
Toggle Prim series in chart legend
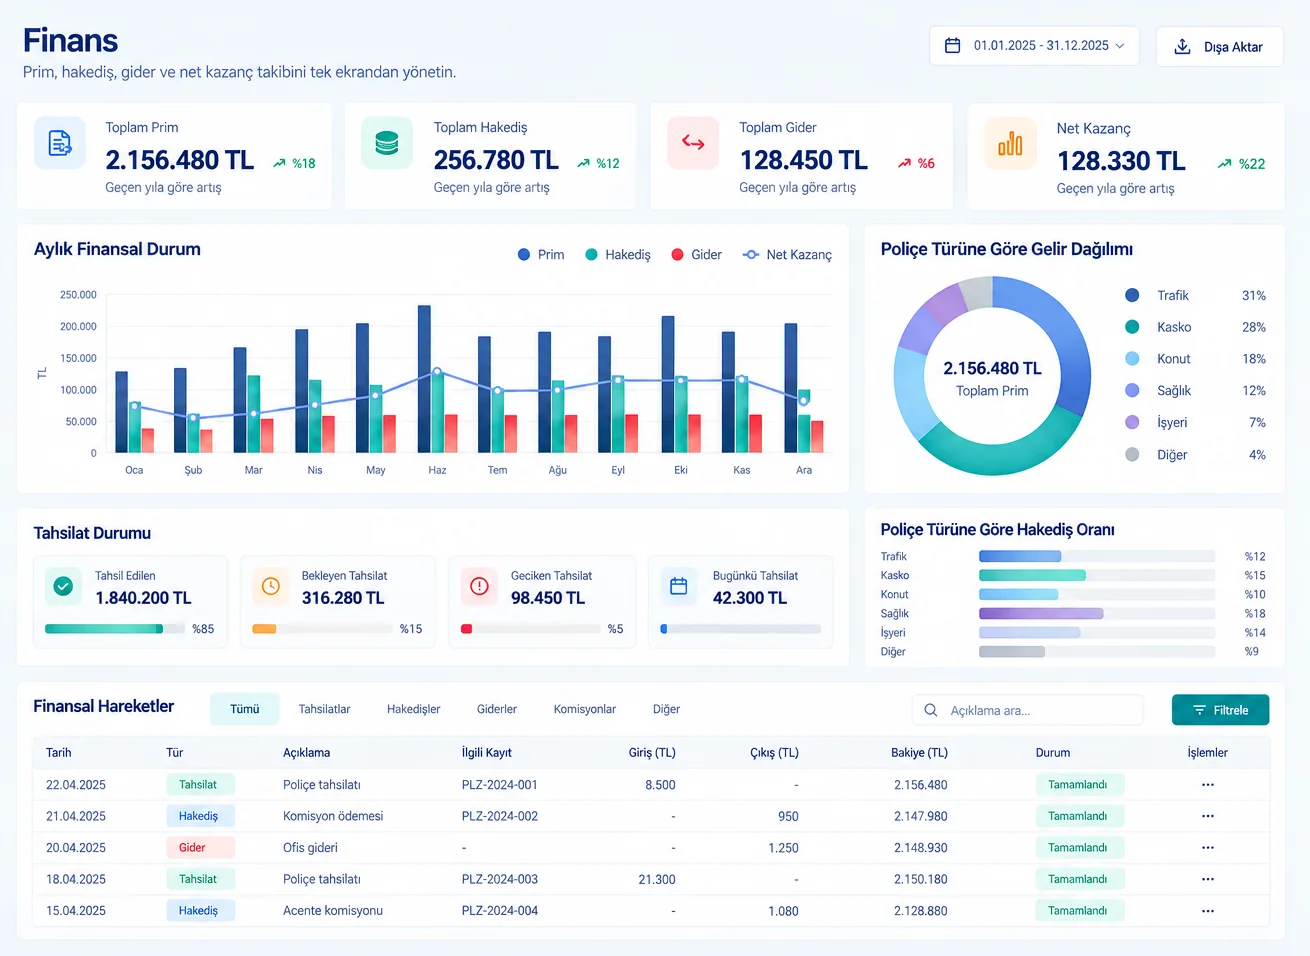click(x=540, y=255)
